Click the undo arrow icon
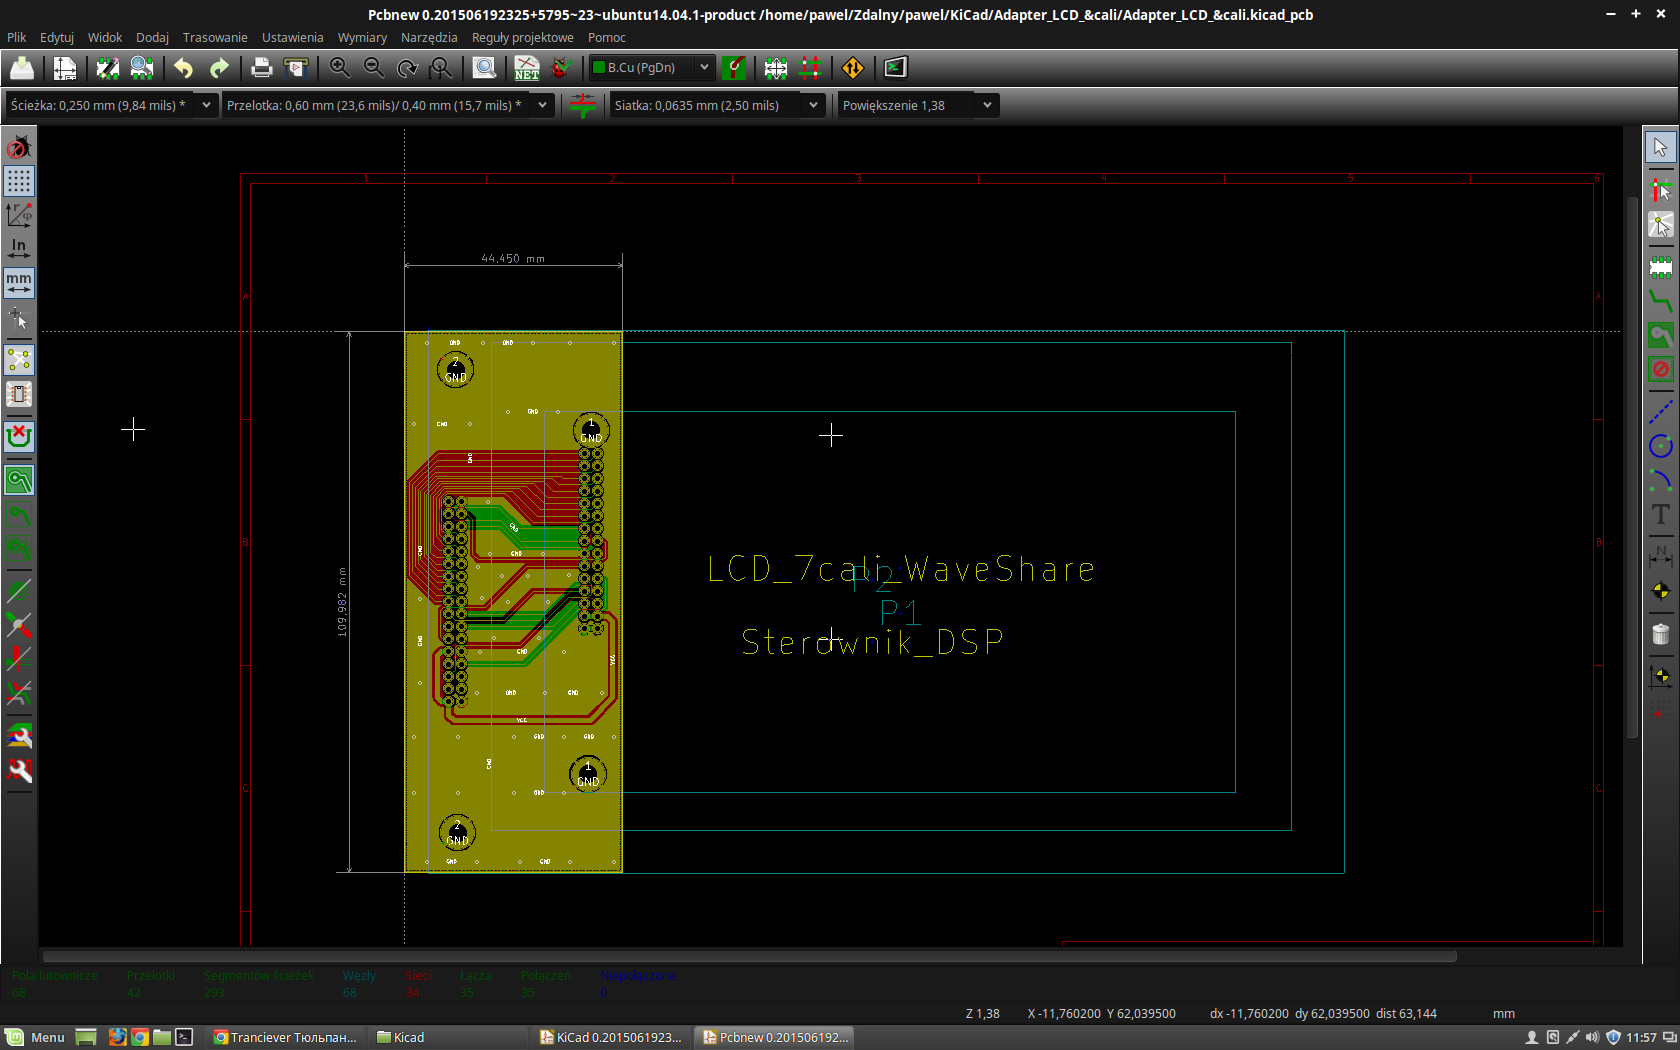1680x1050 pixels. (x=183, y=68)
